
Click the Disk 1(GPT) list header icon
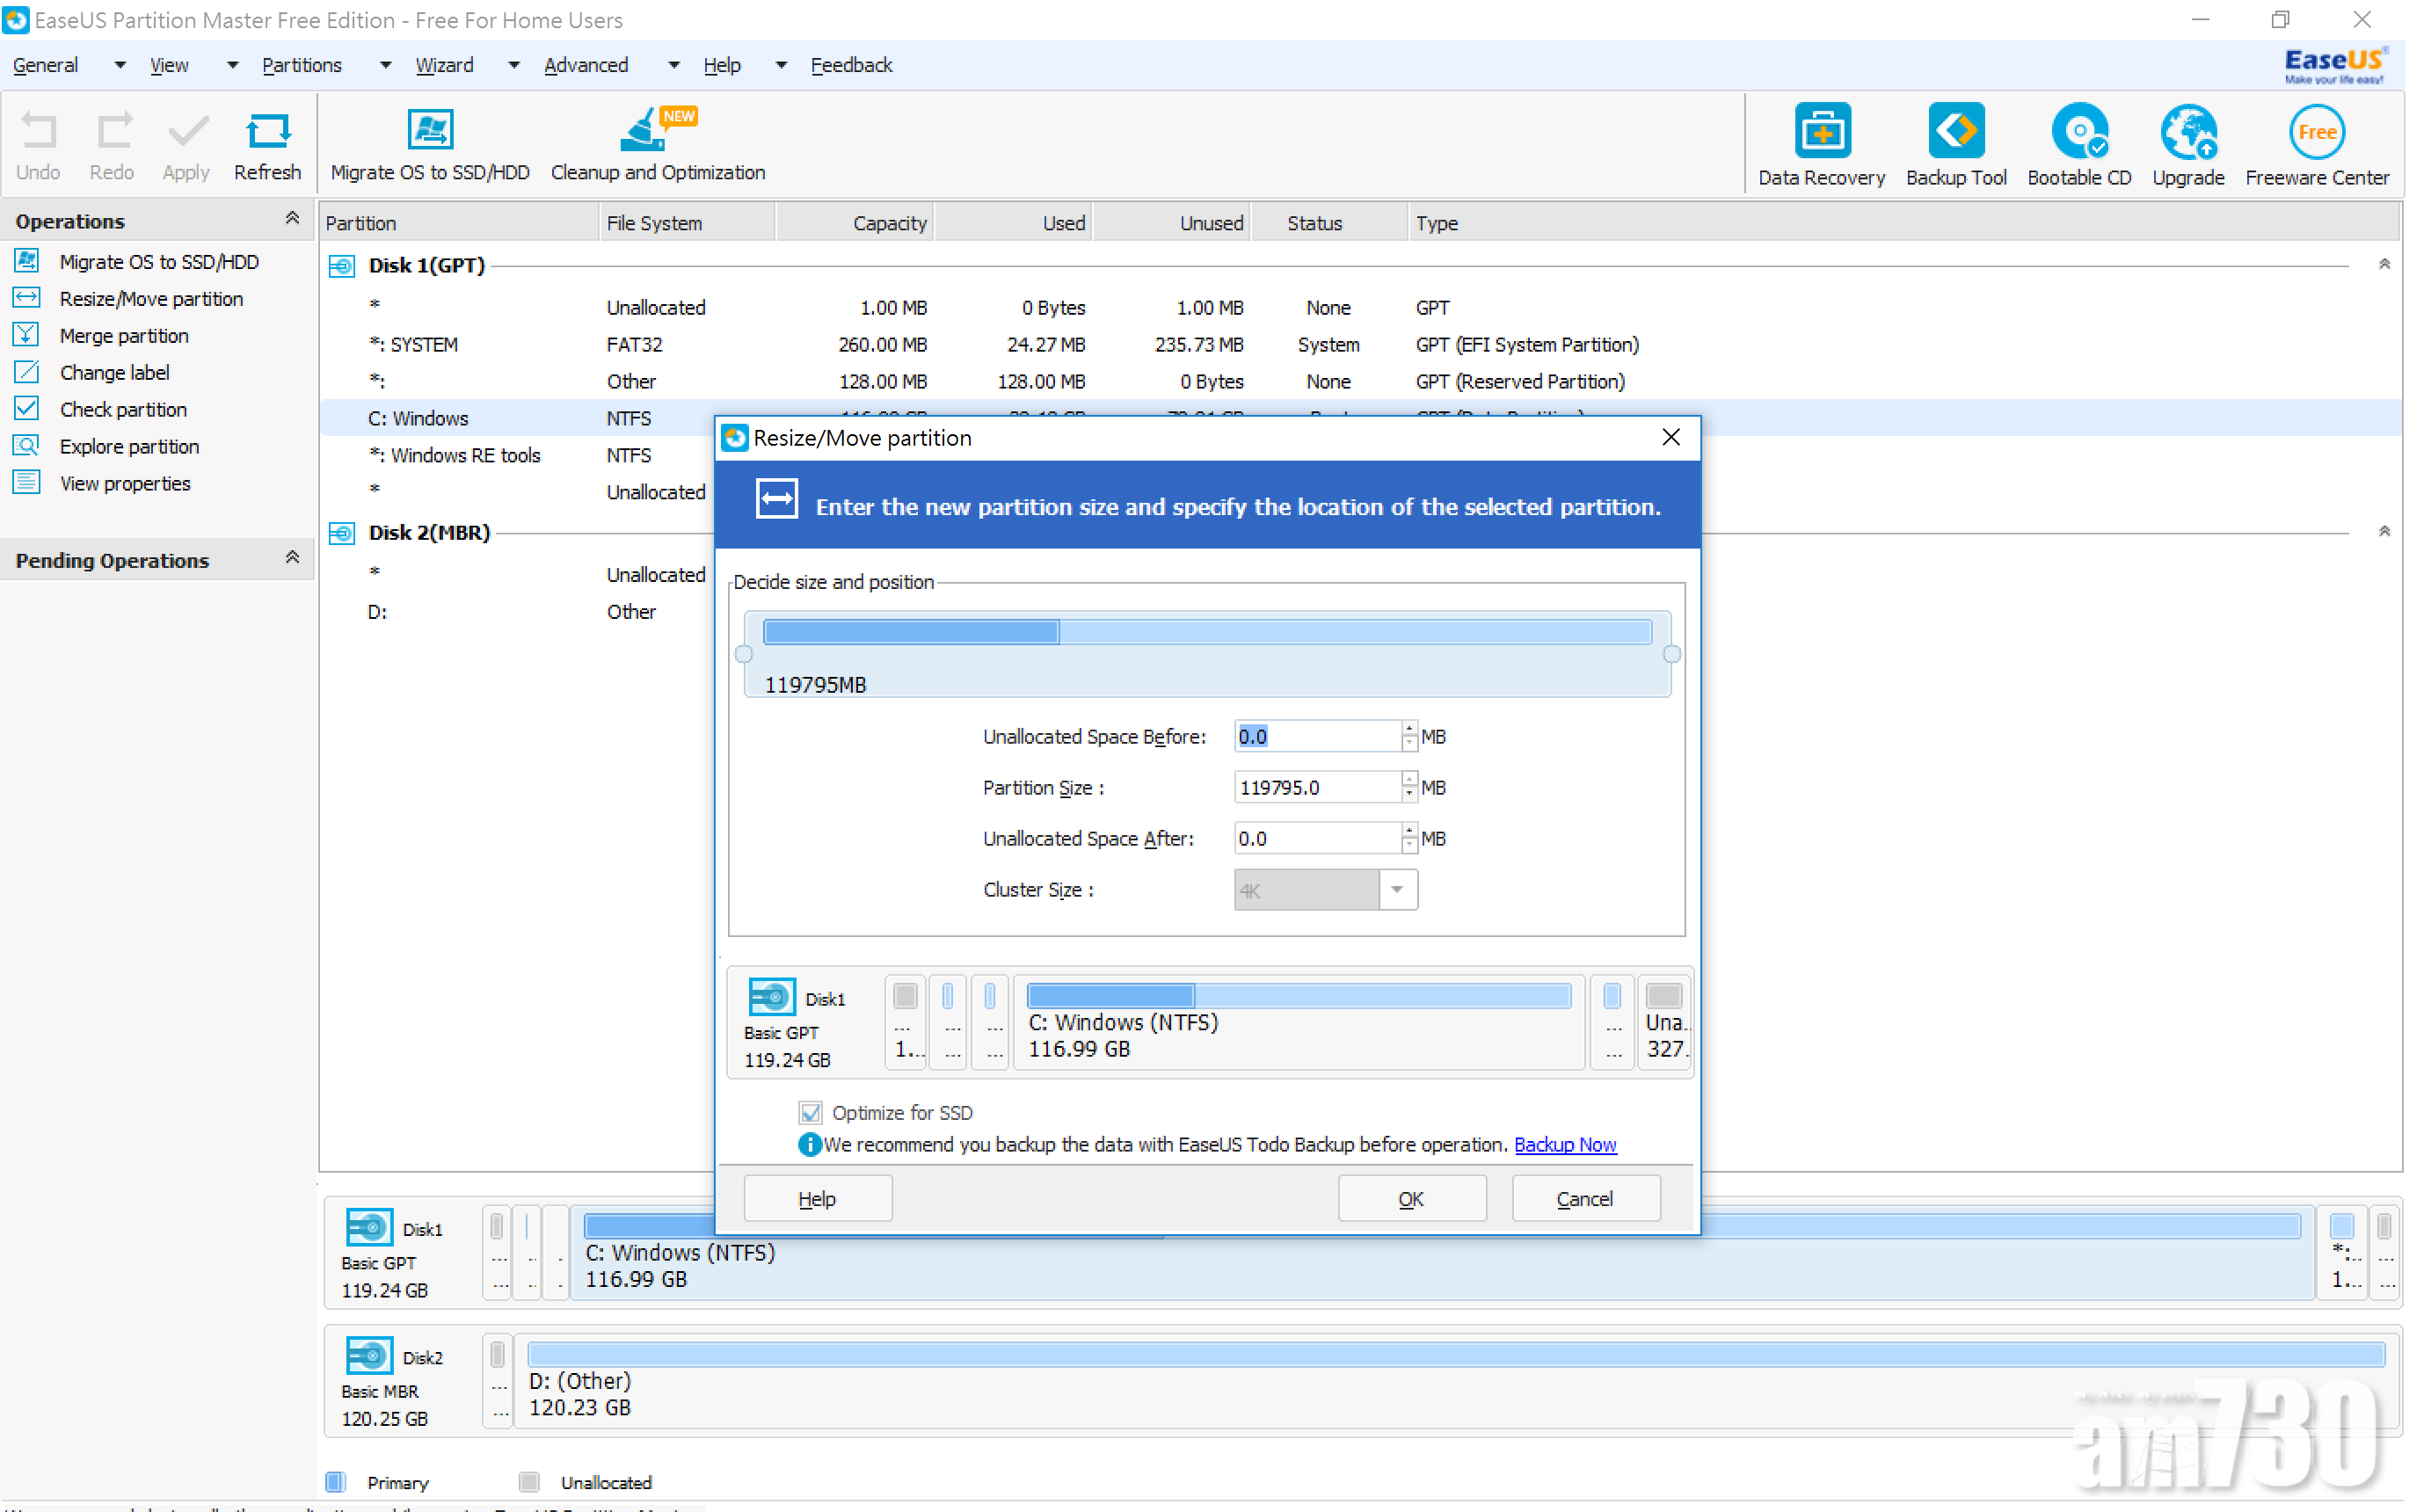[342, 266]
